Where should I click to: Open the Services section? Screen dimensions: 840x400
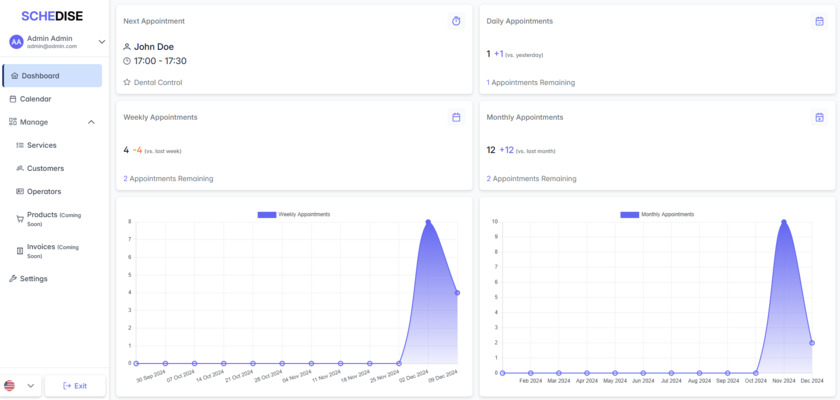[x=42, y=145]
